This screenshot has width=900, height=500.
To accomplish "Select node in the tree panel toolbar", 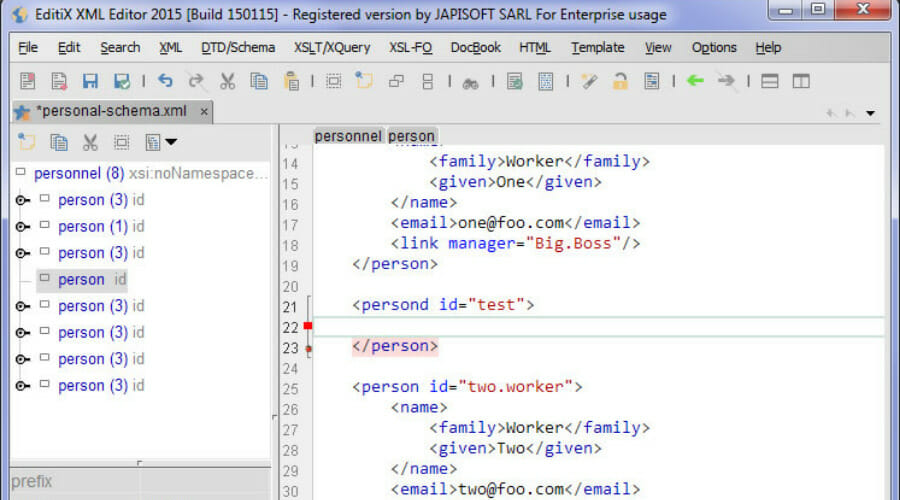I will [x=121, y=142].
